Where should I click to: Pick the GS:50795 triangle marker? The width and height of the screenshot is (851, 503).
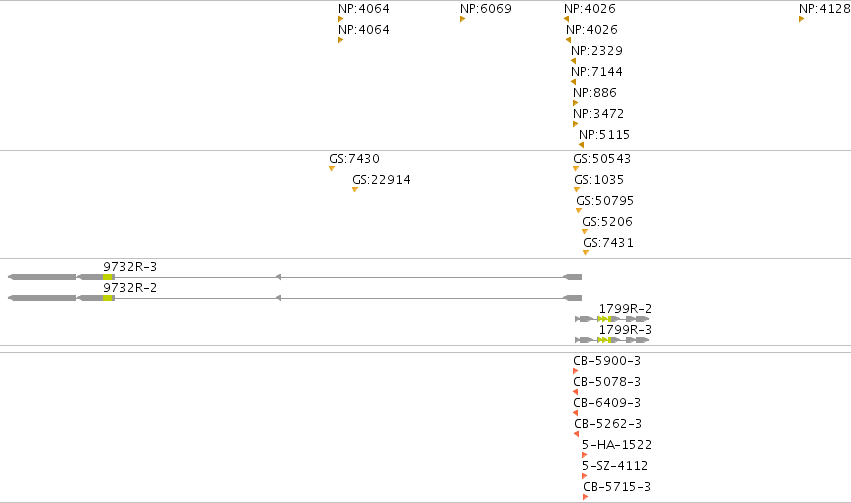pyautogui.click(x=579, y=211)
